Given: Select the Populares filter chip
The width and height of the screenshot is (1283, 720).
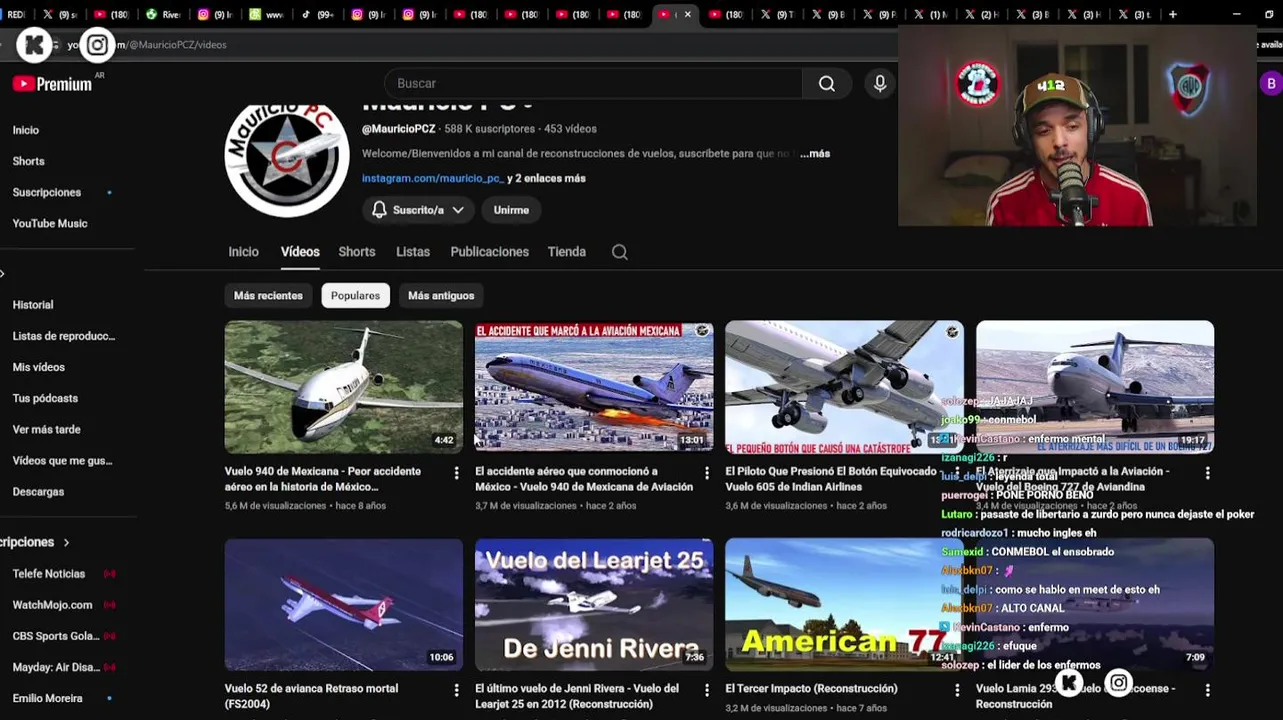Looking at the screenshot, I should (355, 296).
